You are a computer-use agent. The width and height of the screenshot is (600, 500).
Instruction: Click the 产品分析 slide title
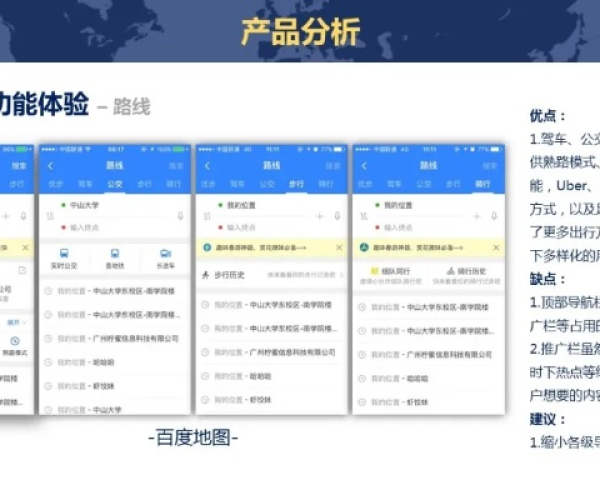(x=301, y=32)
